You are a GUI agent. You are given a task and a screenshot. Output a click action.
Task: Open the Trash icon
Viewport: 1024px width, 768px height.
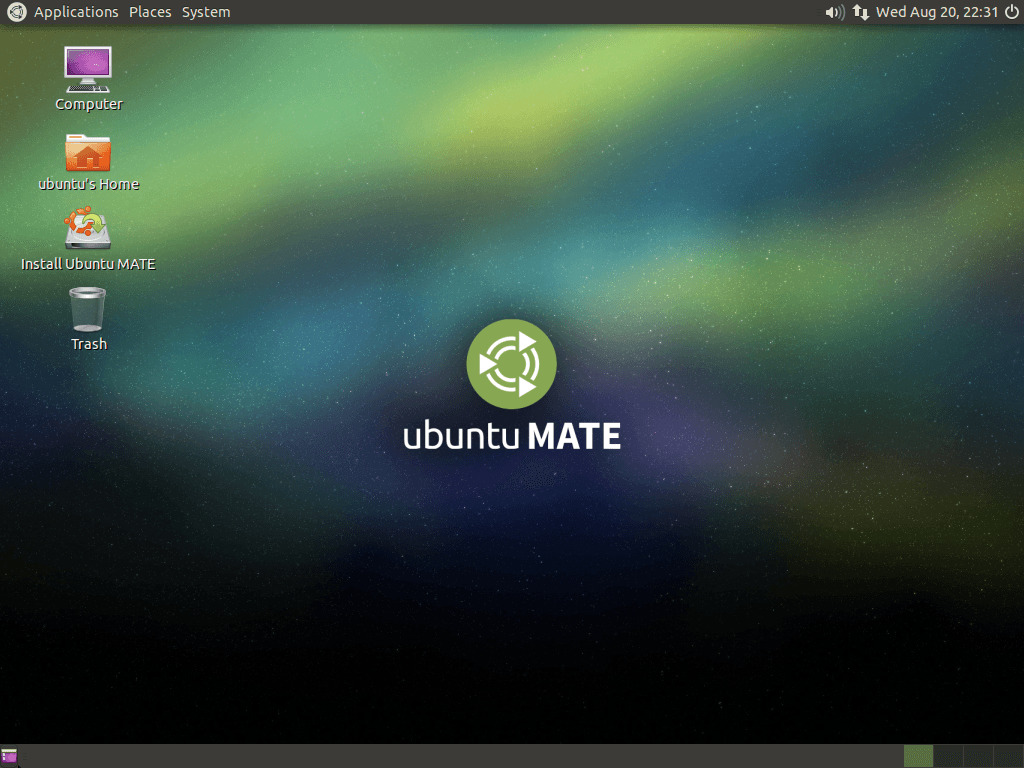[x=87, y=312]
